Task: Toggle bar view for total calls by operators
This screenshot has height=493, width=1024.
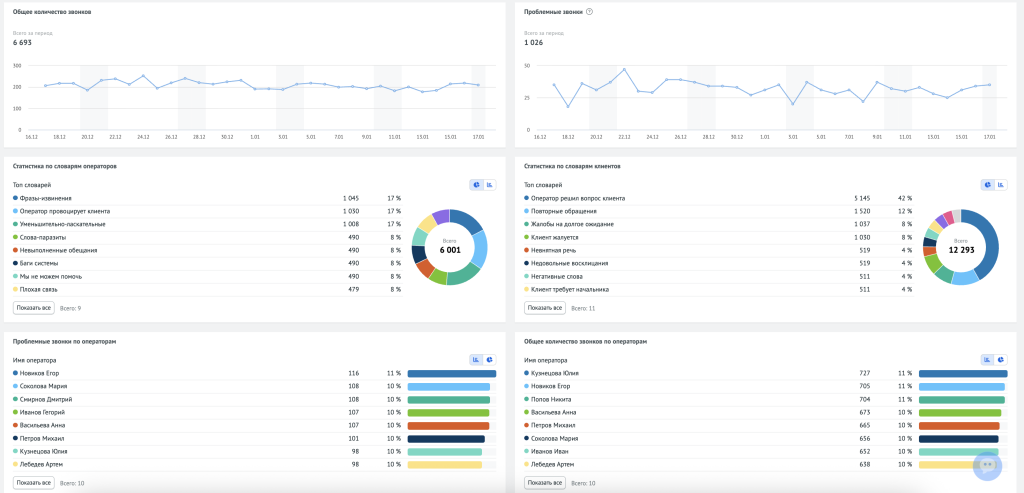Action: coord(987,359)
